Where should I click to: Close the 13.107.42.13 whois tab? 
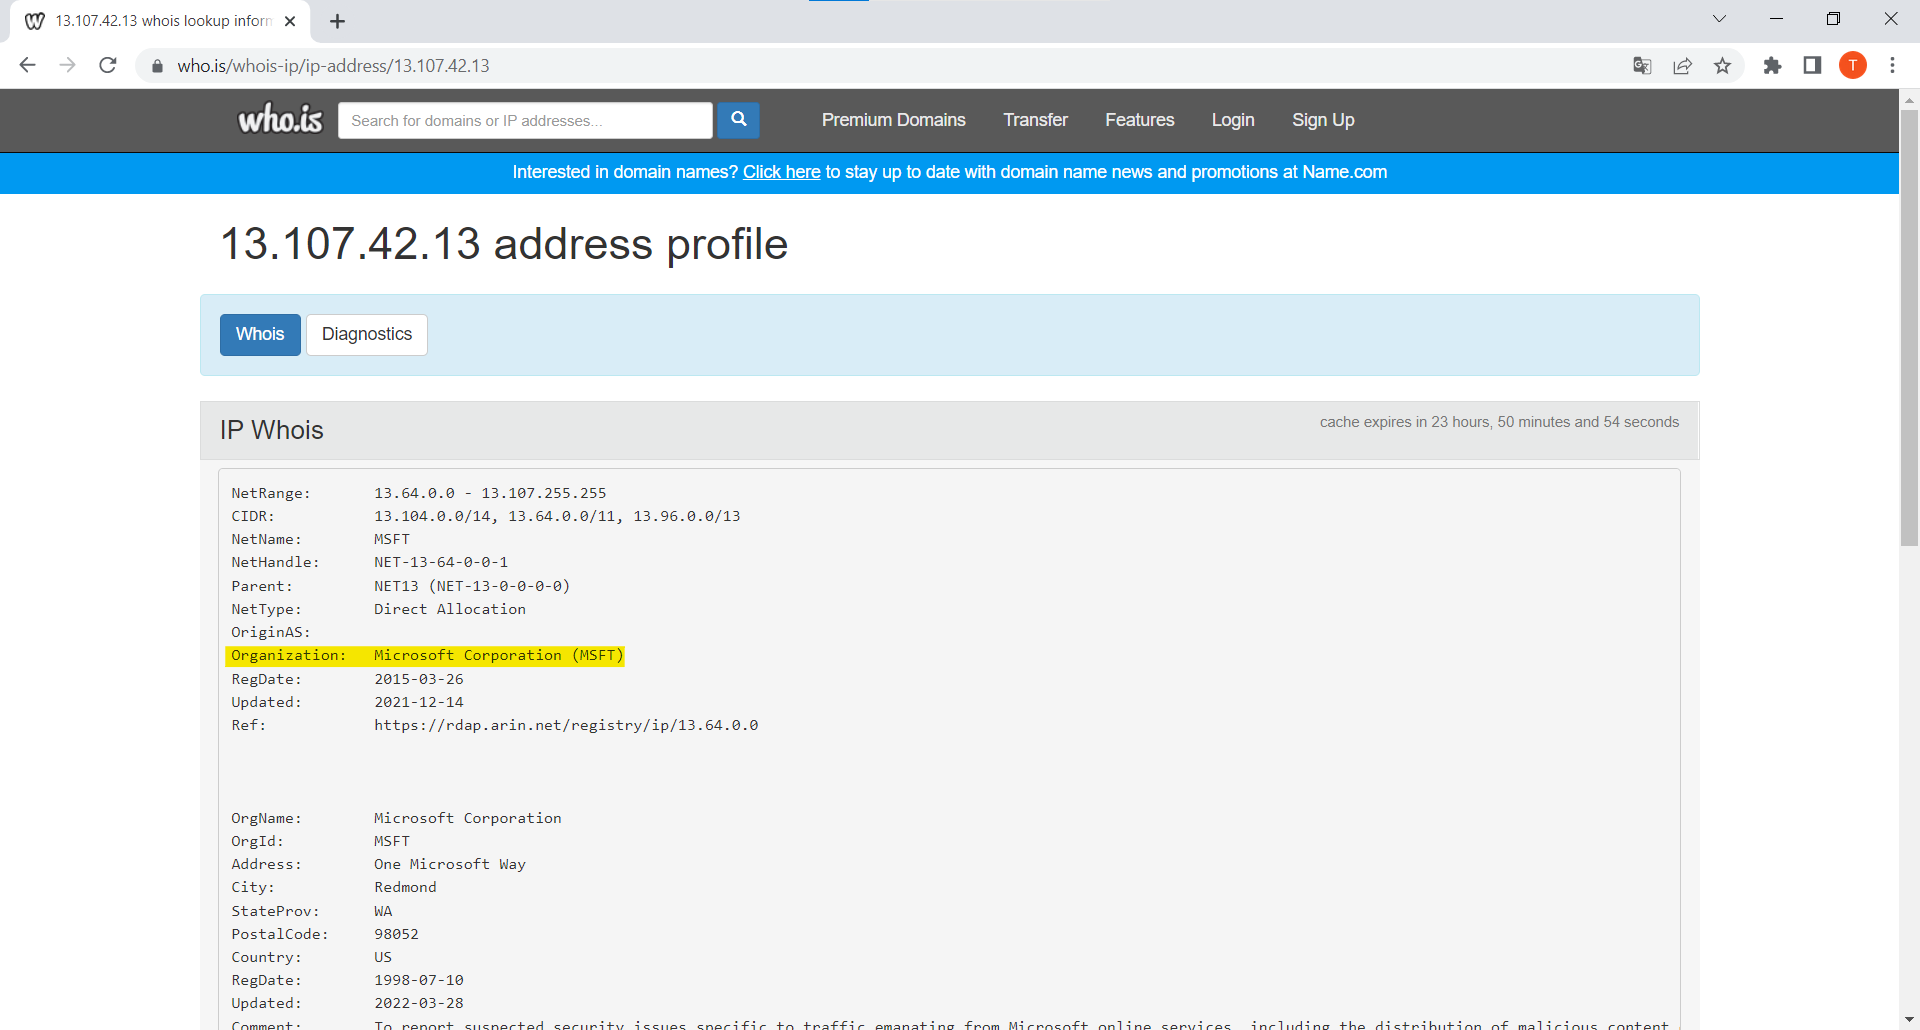[290, 21]
